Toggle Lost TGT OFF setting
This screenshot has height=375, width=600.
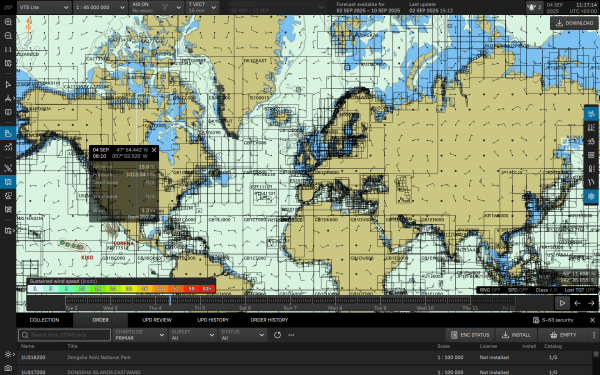(x=579, y=290)
